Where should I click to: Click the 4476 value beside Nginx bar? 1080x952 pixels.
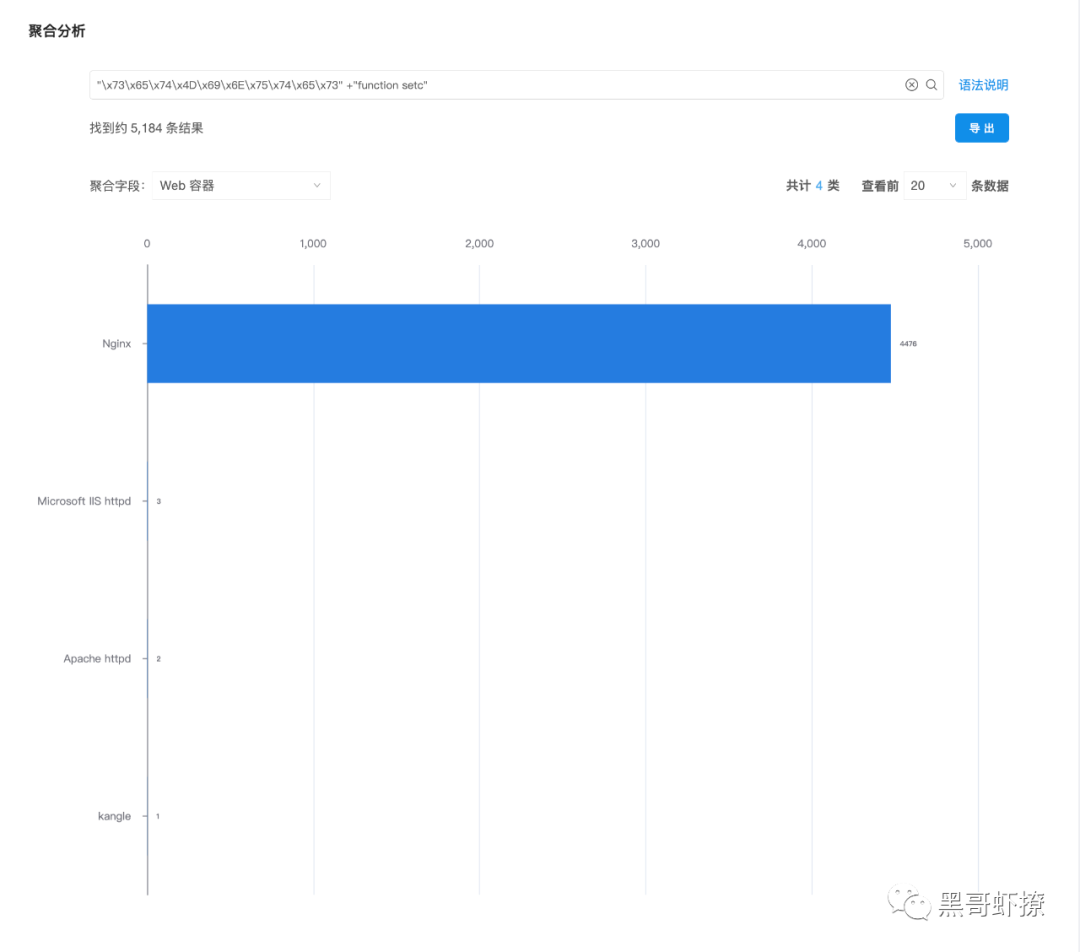tap(908, 343)
